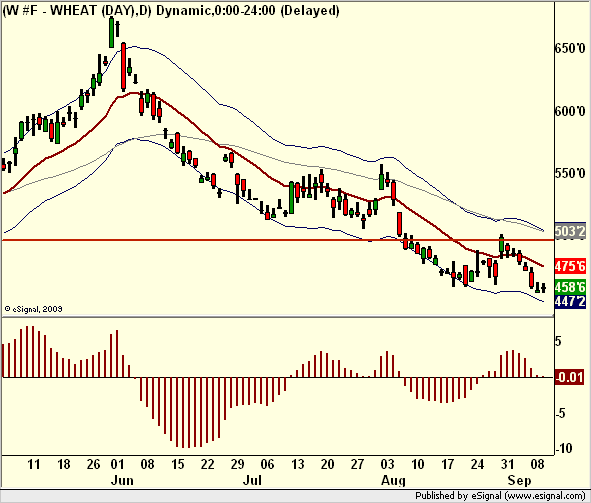The width and height of the screenshot is (591, 503).
Task: Click date label 22 on the time axis
Action: pos(207,464)
